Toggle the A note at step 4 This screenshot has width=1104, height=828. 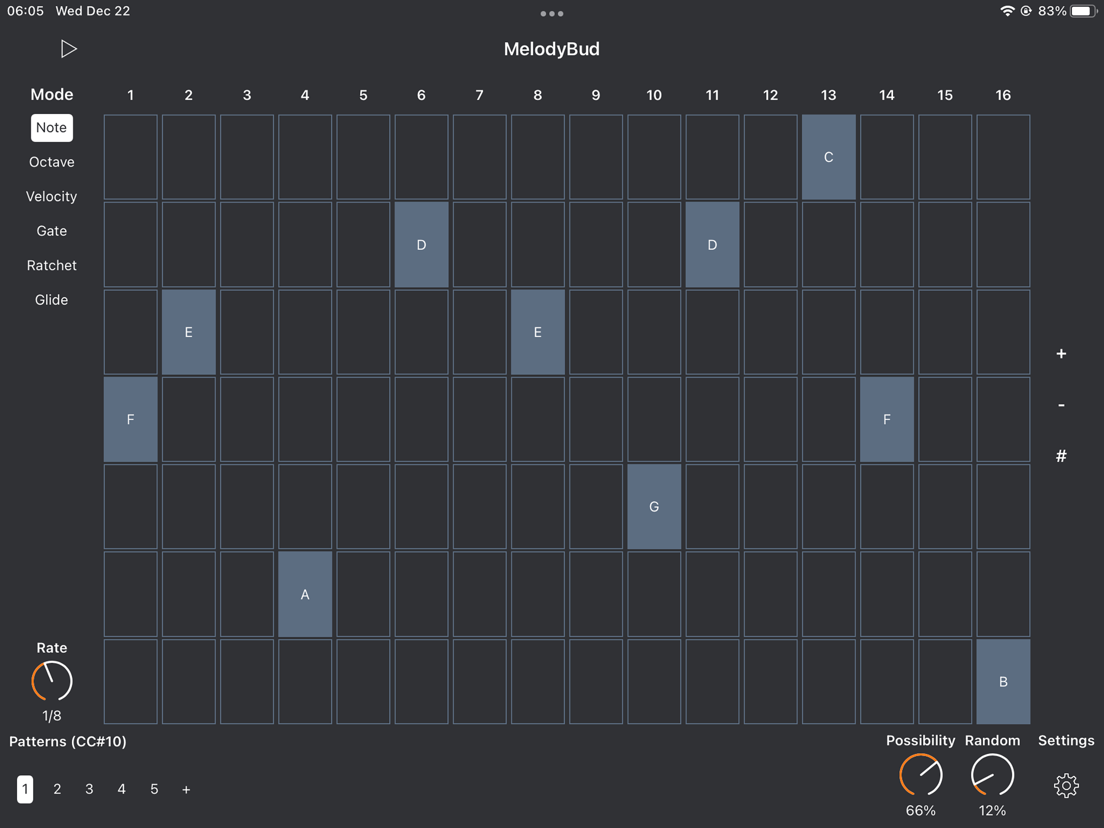305,594
